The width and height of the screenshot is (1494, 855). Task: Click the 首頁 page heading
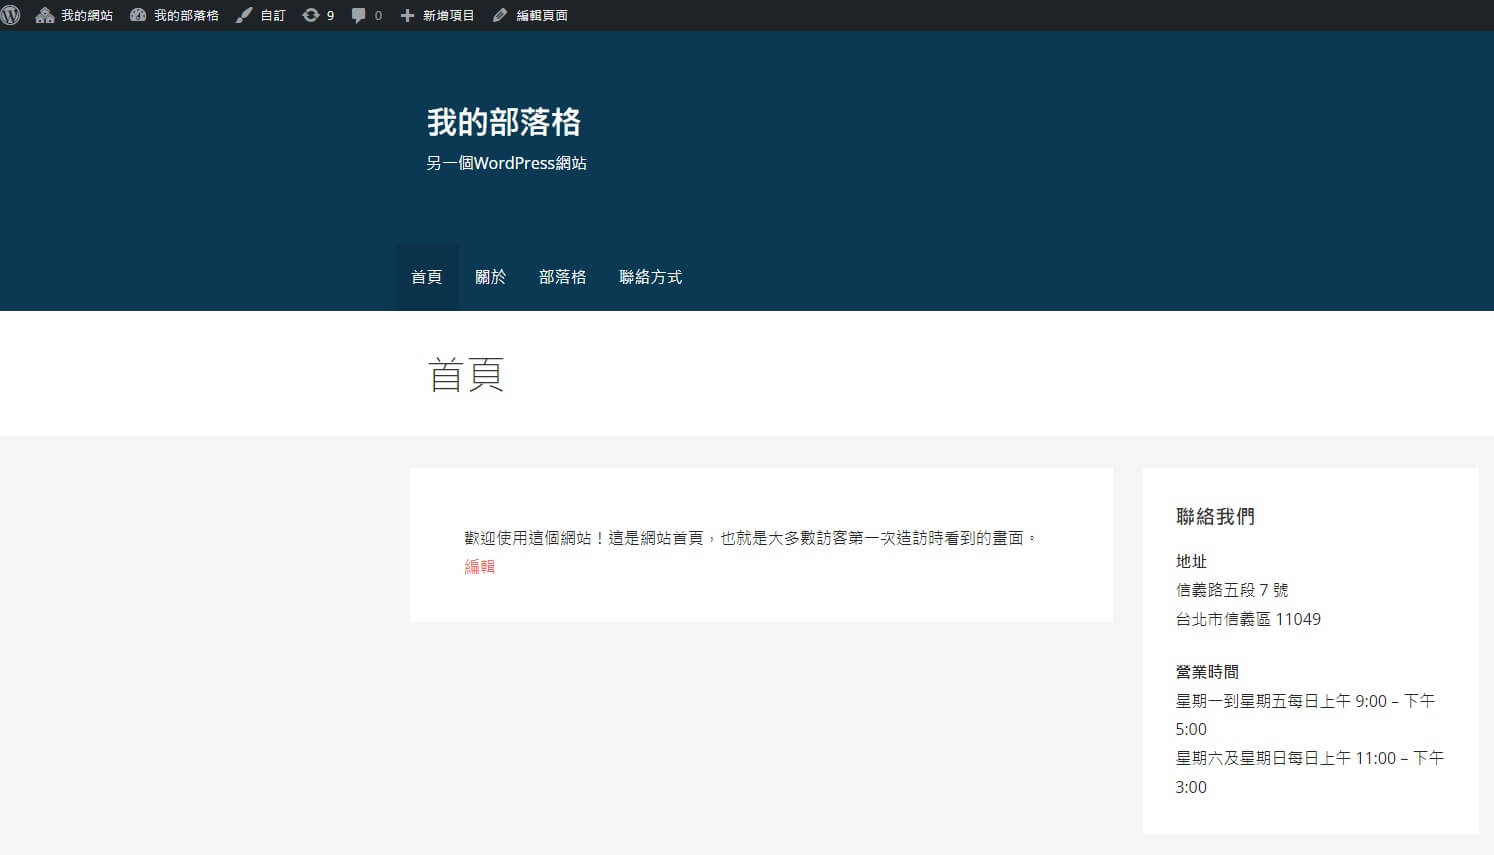[x=466, y=374]
